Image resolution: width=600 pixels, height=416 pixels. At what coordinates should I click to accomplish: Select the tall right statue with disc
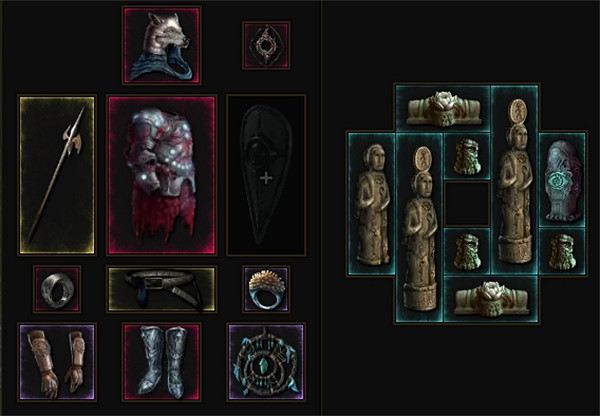[515, 180]
